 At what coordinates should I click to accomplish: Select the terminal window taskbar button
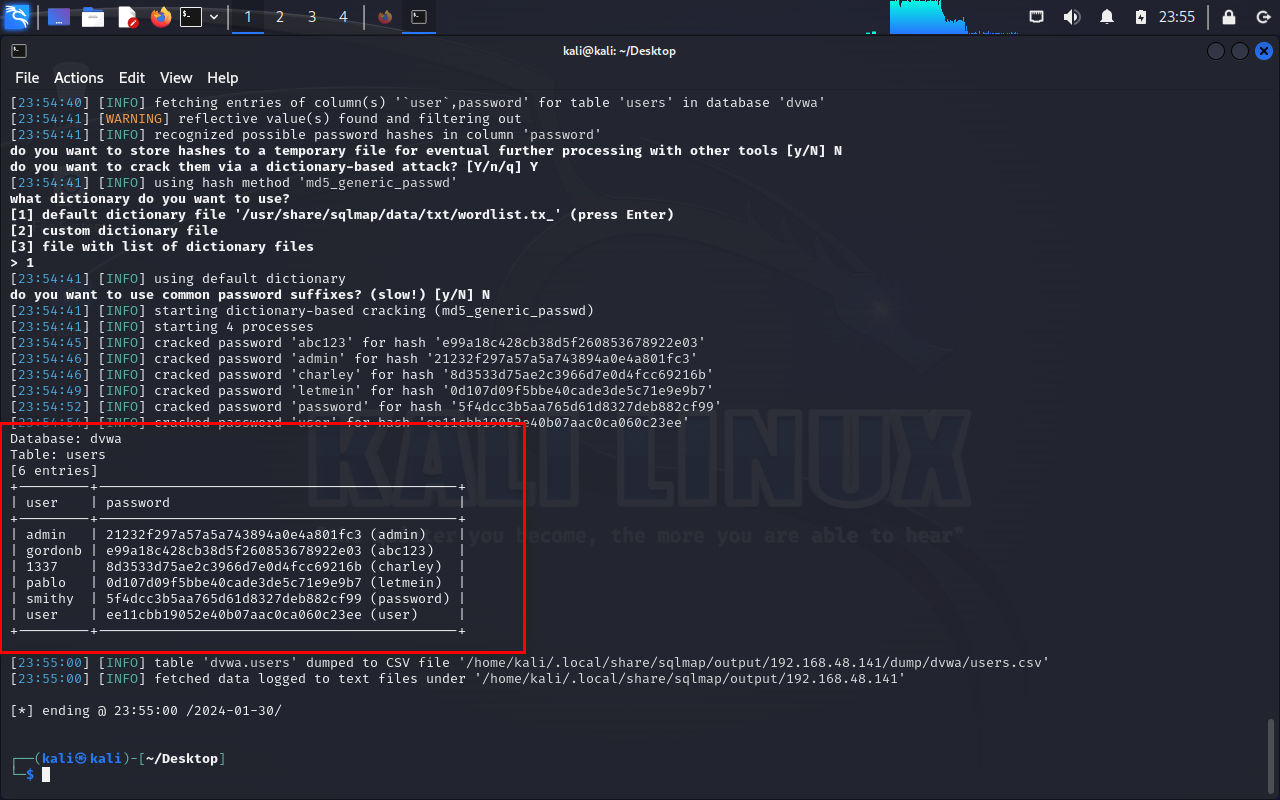click(420, 17)
